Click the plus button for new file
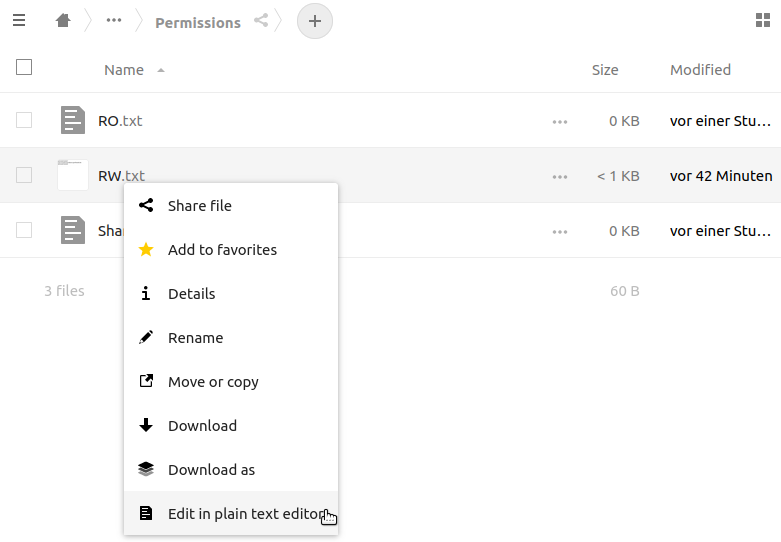Image resolution: width=781 pixels, height=542 pixels. tap(315, 20)
